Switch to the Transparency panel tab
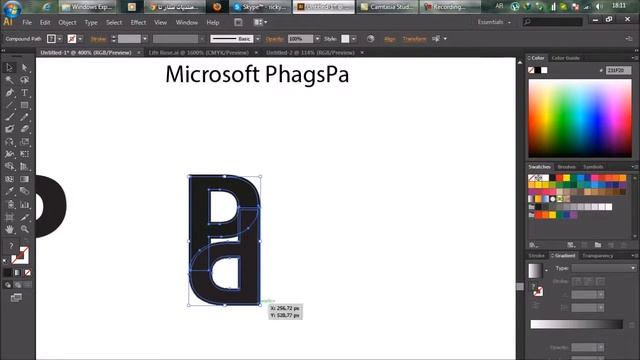640x360 pixels. tap(598, 256)
